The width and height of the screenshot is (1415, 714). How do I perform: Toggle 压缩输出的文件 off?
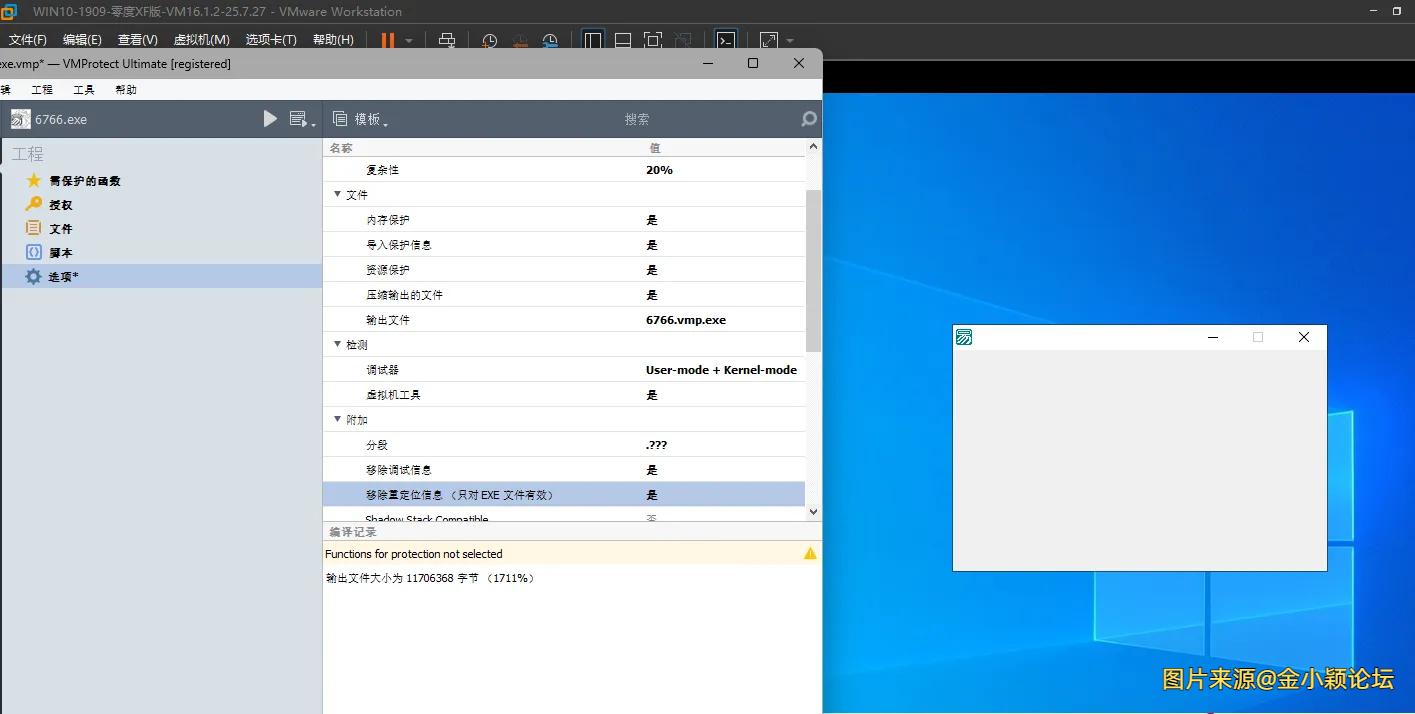pyautogui.click(x=651, y=294)
